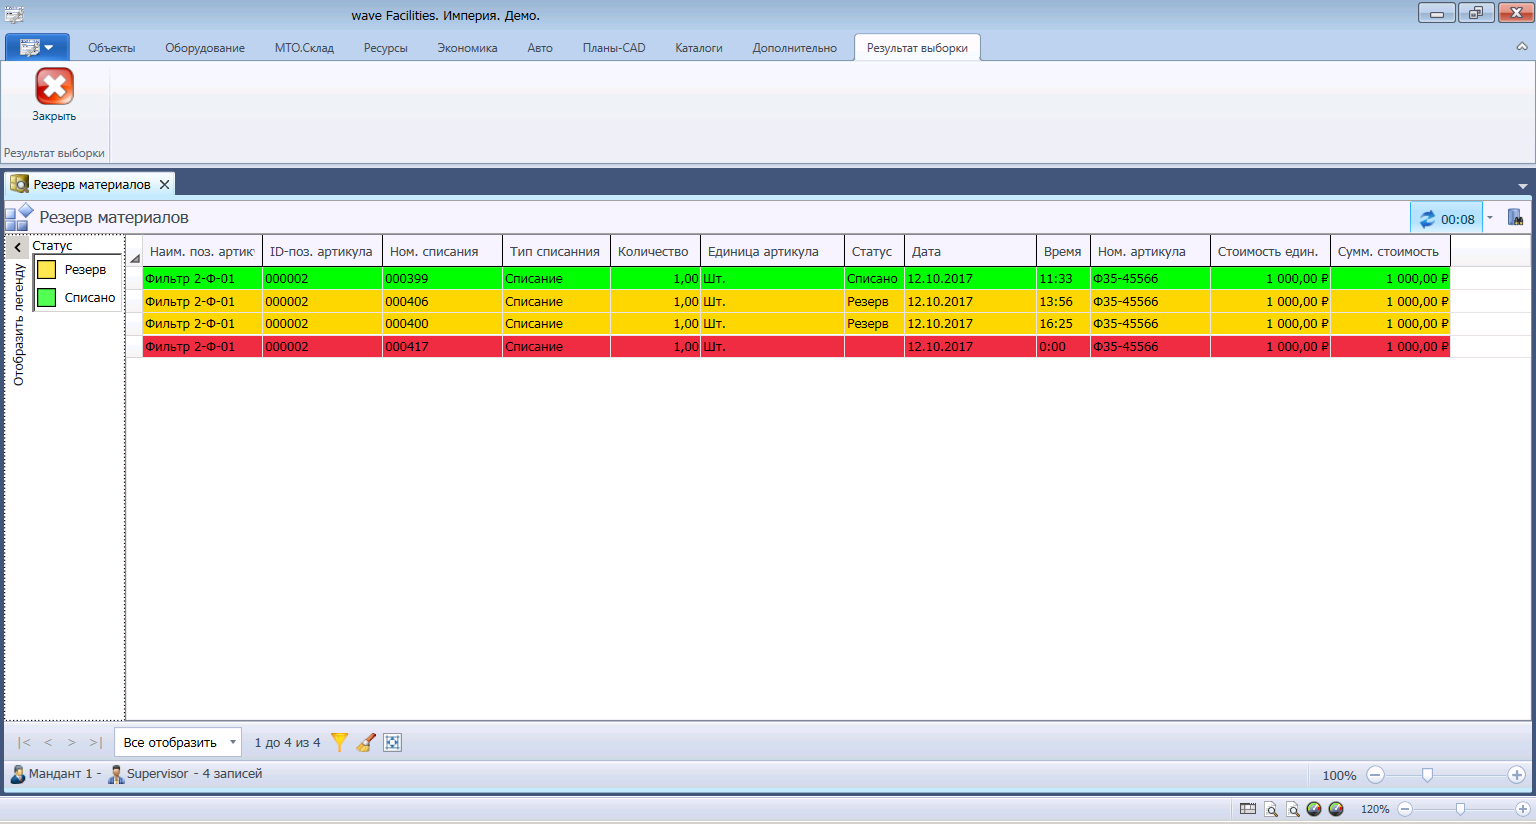Go to the previous page of records

pyautogui.click(x=48, y=743)
